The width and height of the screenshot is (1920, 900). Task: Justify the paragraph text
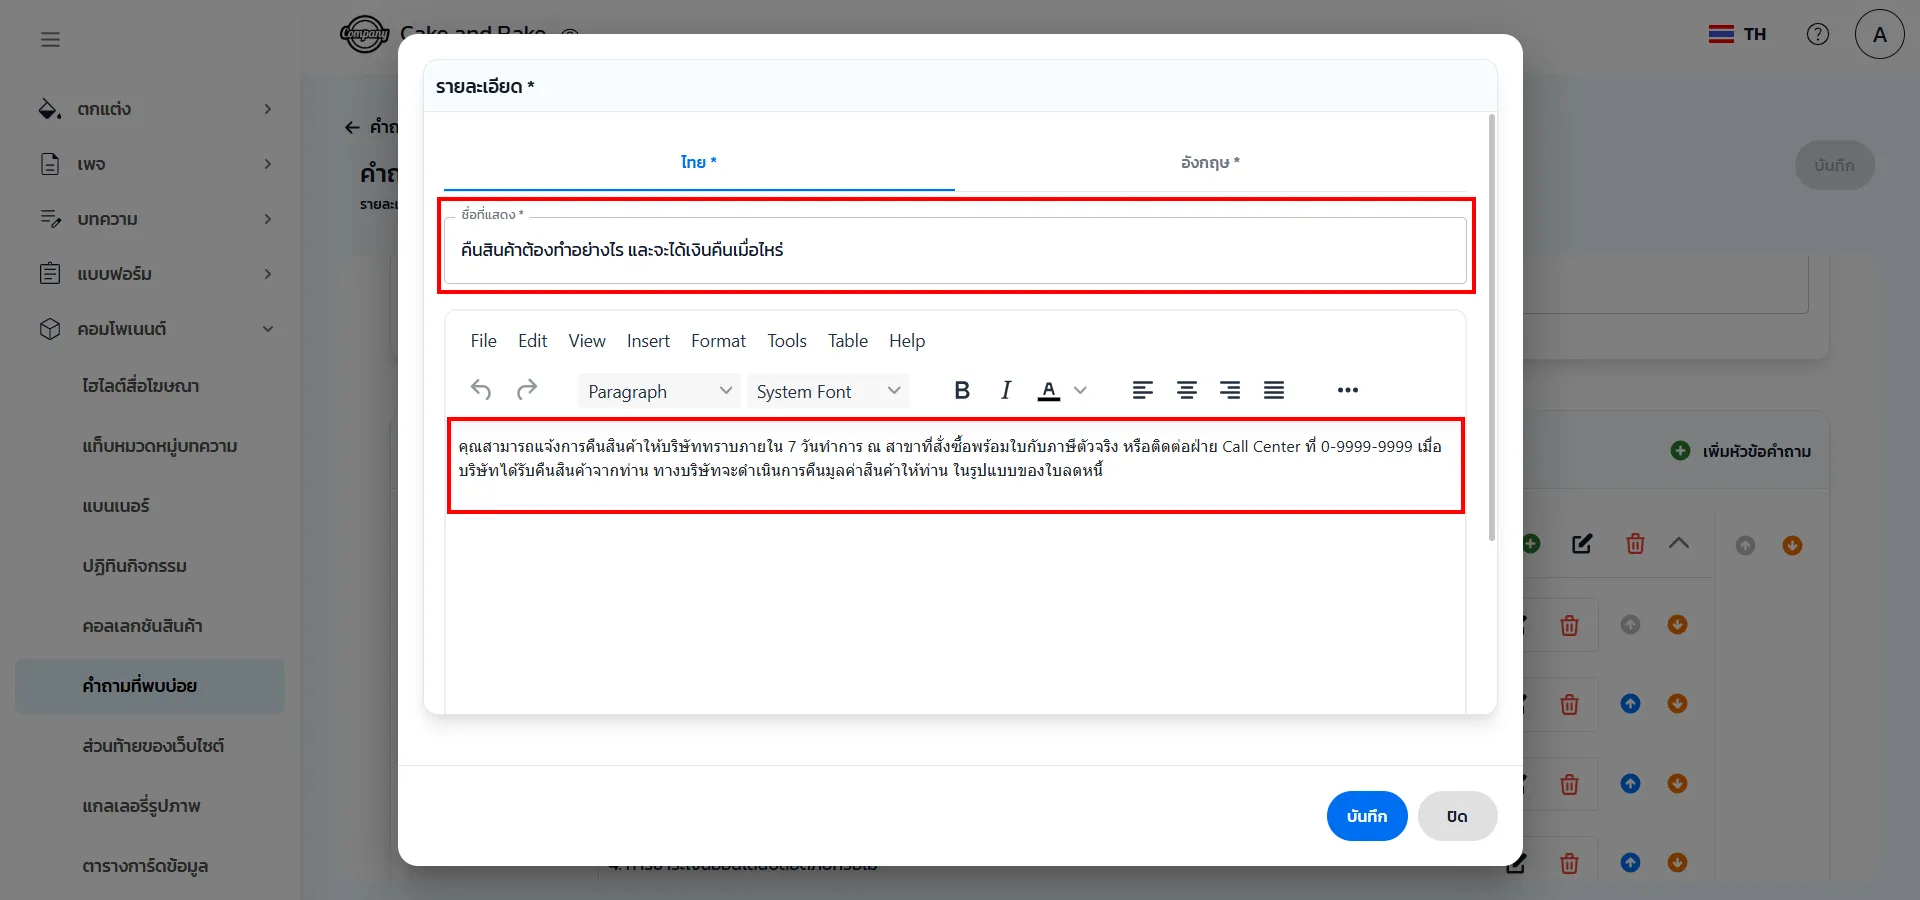click(x=1274, y=391)
